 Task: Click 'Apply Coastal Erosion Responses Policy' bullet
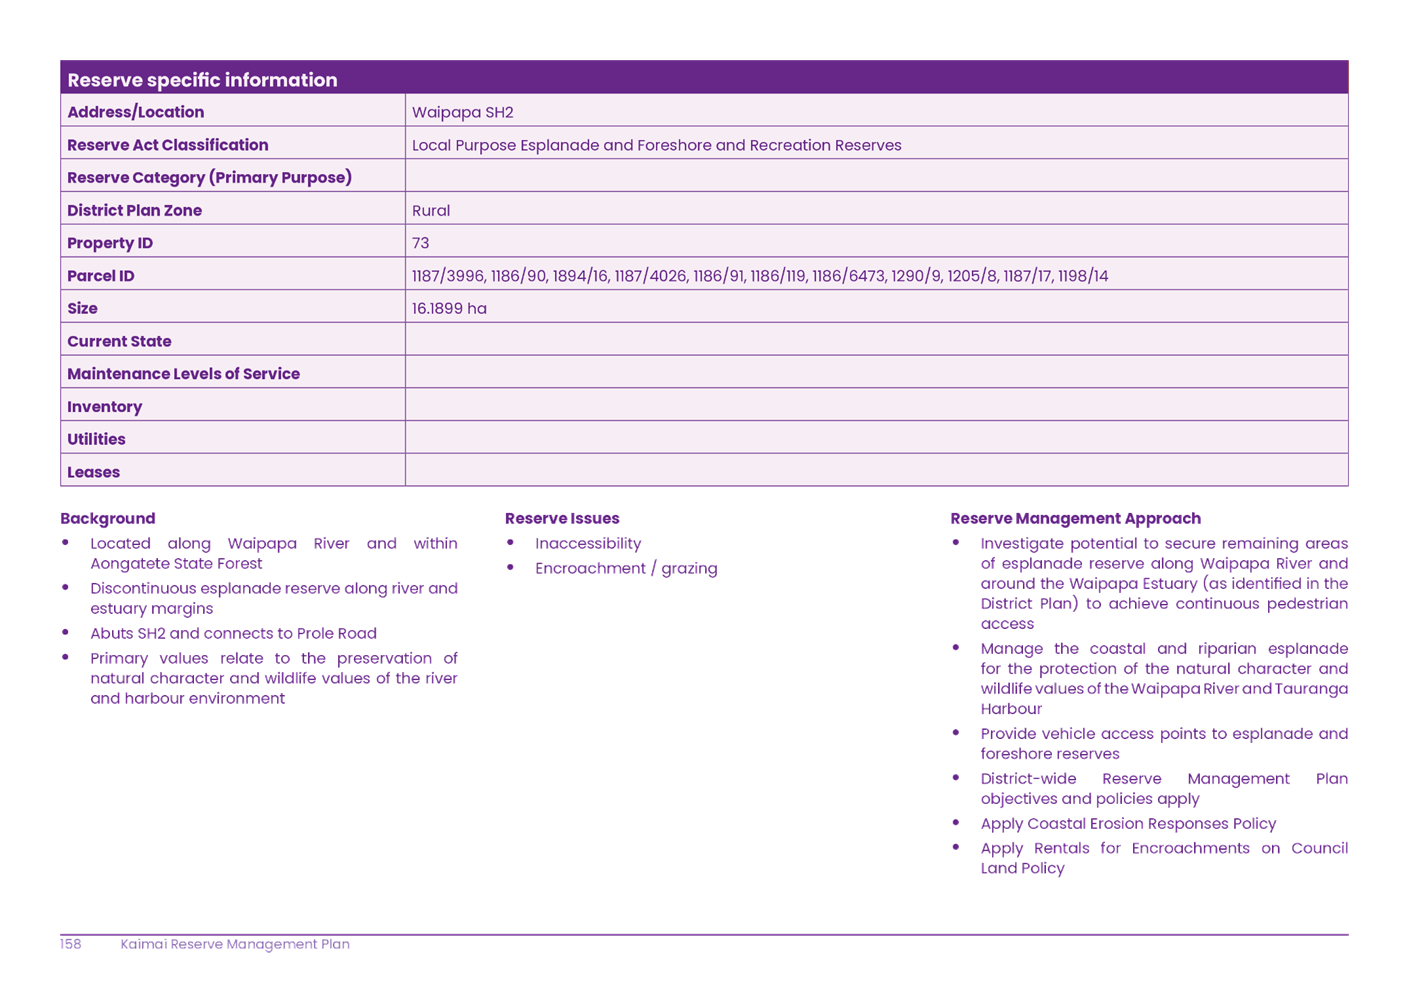1127,824
